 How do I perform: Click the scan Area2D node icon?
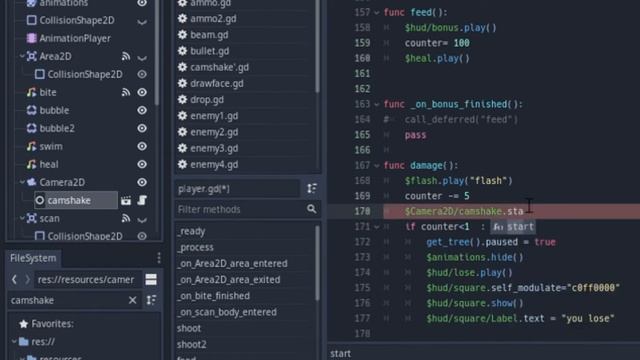pos(31,218)
